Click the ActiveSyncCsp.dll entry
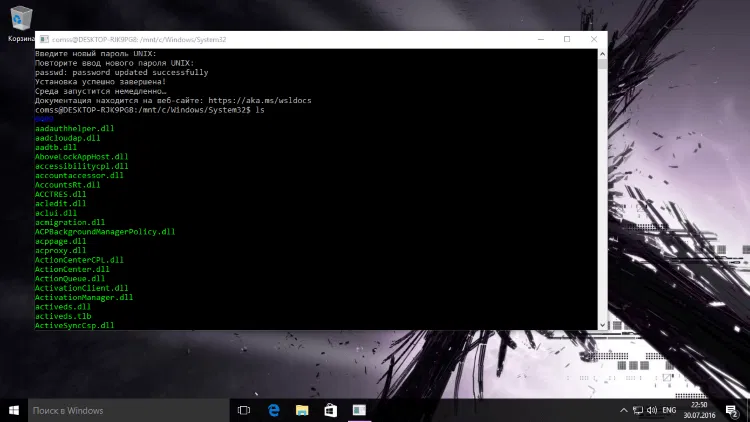The height and width of the screenshot is (422, 750). coord(75,325)
